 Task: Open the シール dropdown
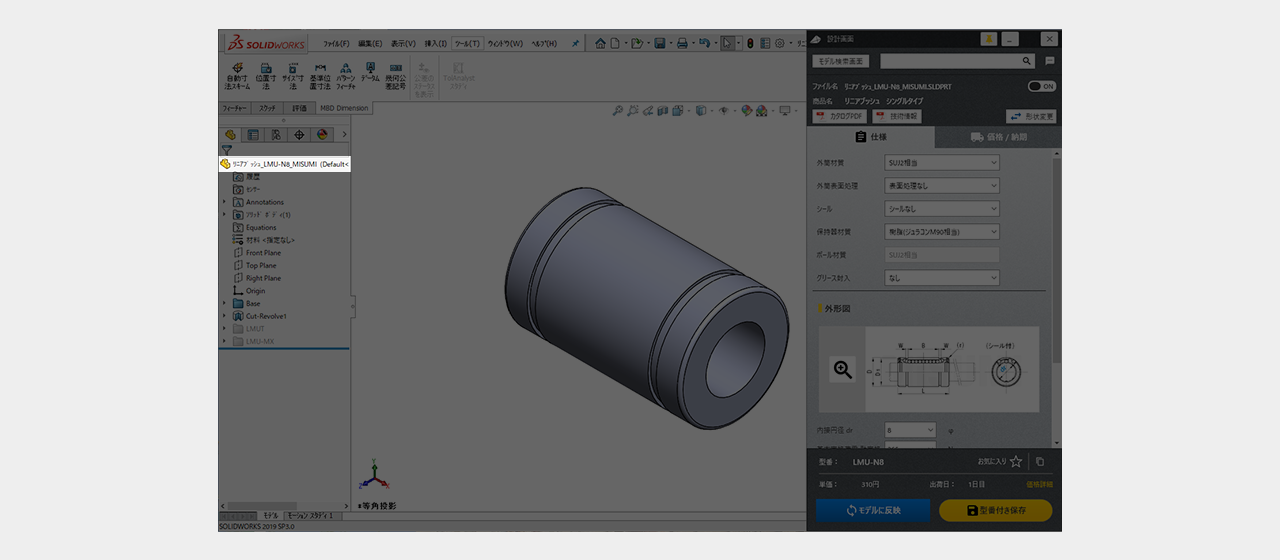point(942,209)
